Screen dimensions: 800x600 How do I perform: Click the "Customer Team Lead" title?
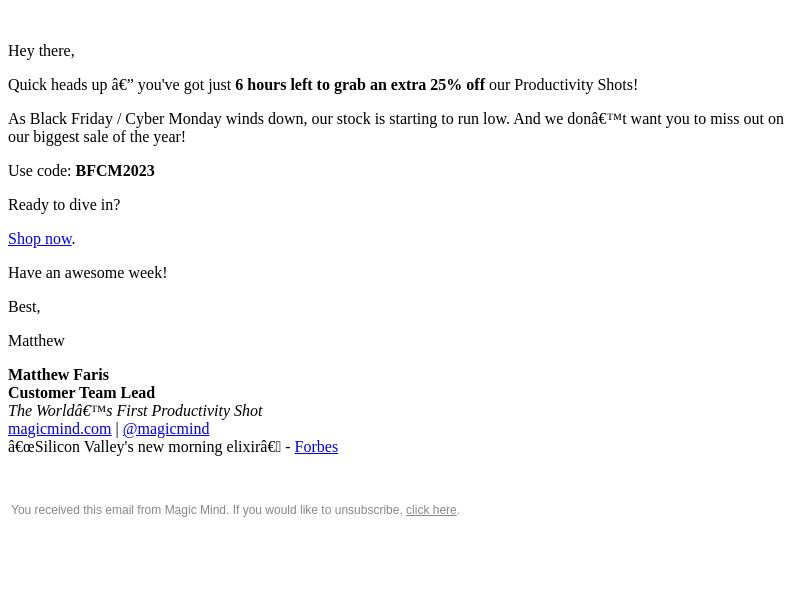tap(82, 392)
